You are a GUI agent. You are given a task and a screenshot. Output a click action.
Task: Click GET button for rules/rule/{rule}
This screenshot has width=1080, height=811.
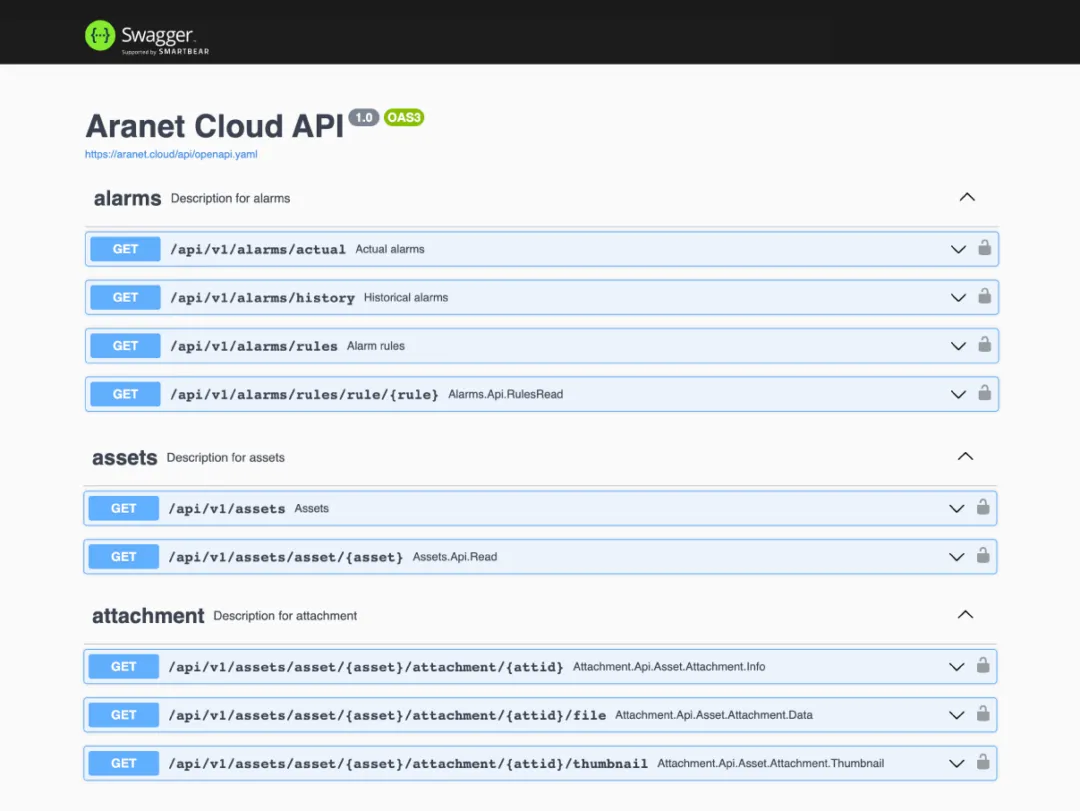[x=125, y=394]
